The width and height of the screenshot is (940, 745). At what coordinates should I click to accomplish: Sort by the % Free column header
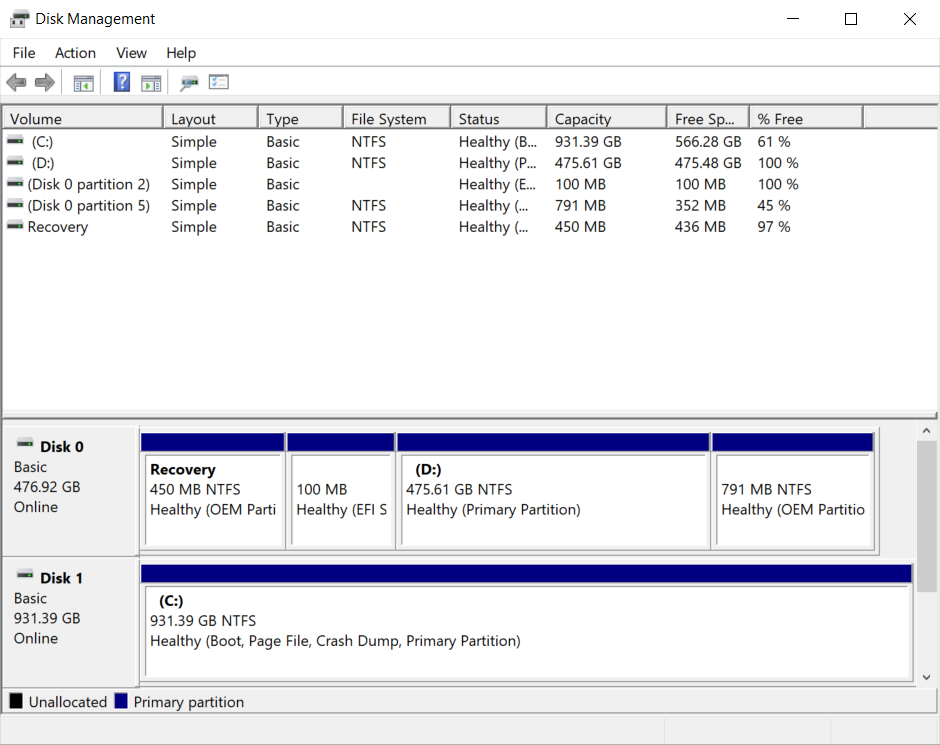pyautogui.click(x=806, y=119)
